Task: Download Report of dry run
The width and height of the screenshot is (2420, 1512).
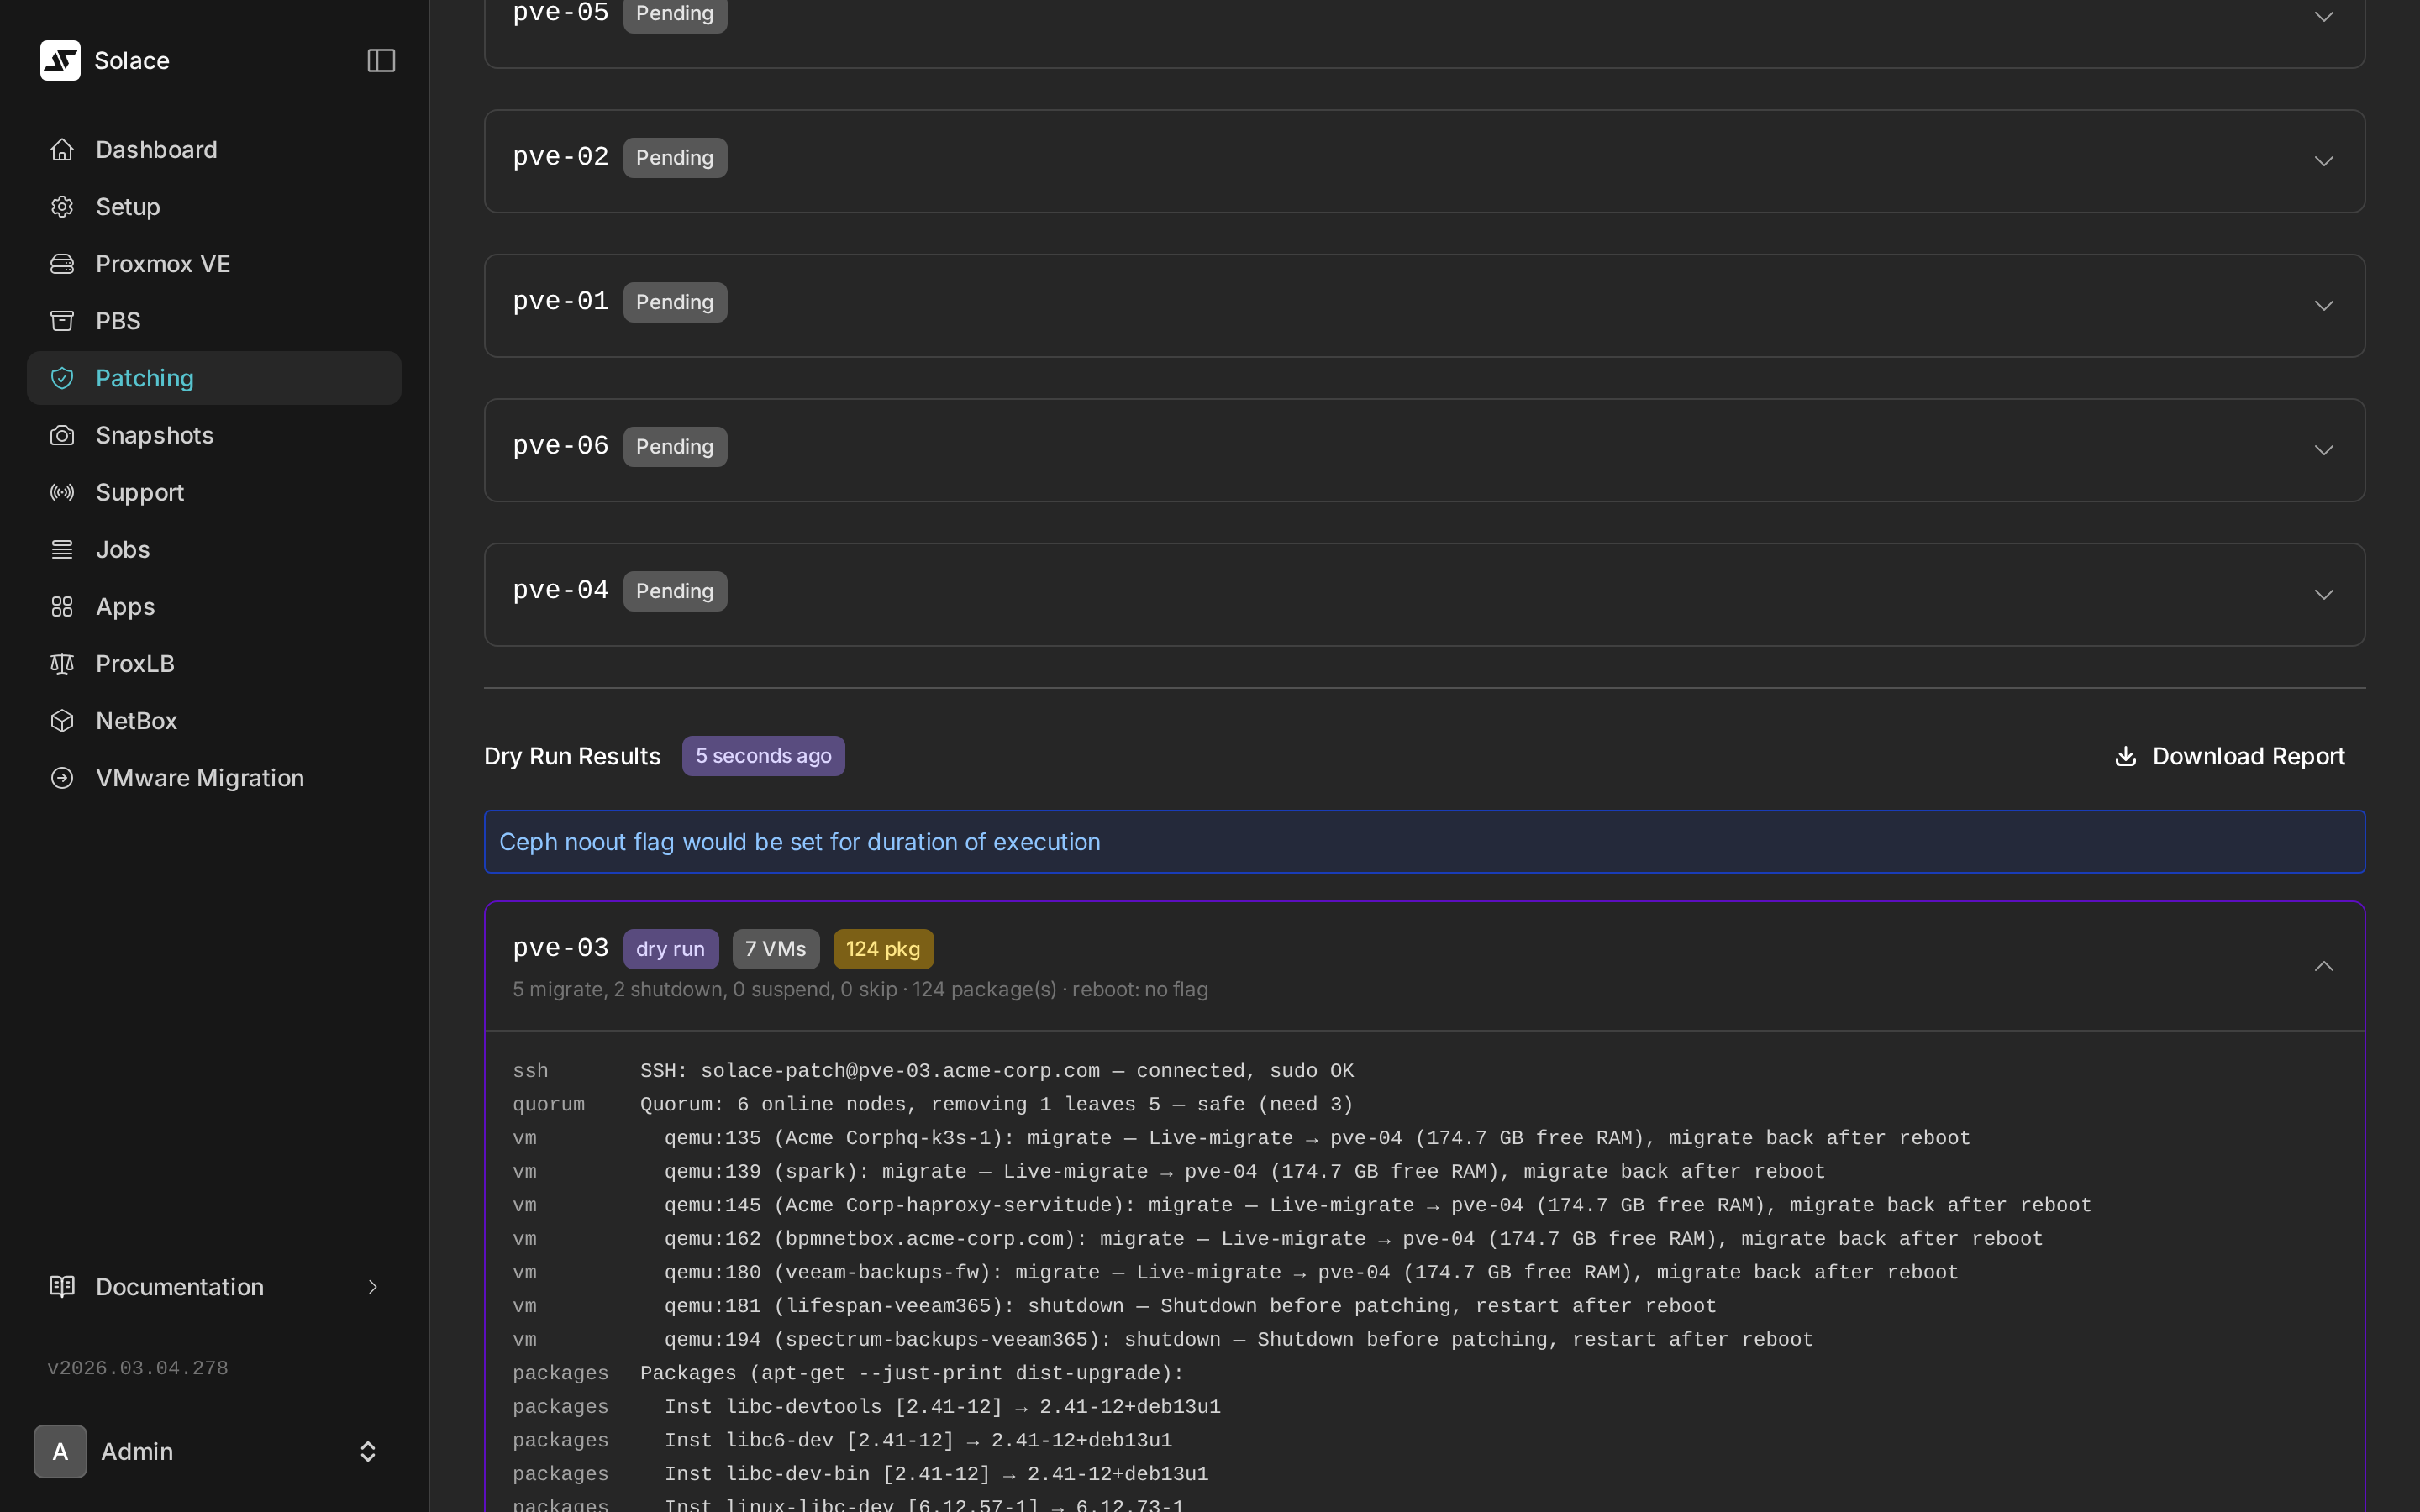Action: [x=2230, y=756]
